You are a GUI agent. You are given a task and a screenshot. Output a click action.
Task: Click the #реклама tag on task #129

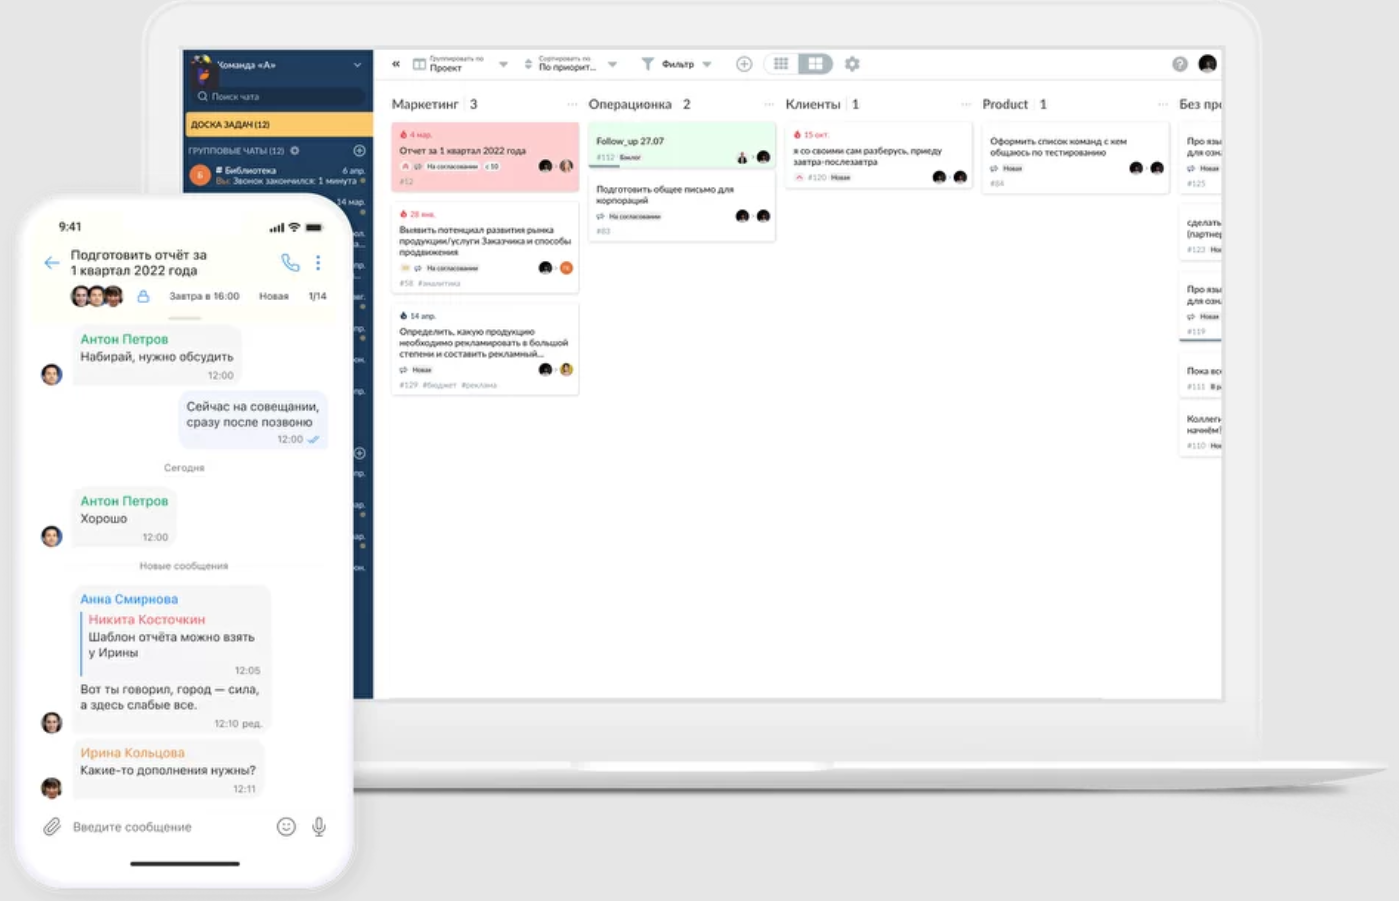coord(479,385)
